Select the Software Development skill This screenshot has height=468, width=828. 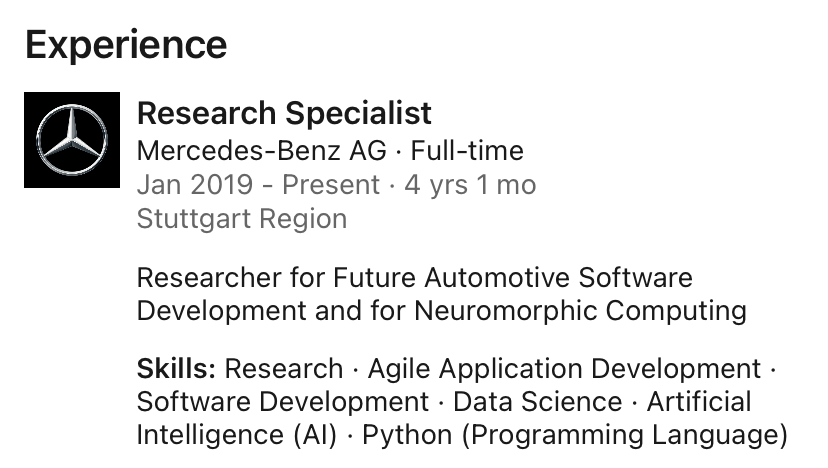pos(283,402)
